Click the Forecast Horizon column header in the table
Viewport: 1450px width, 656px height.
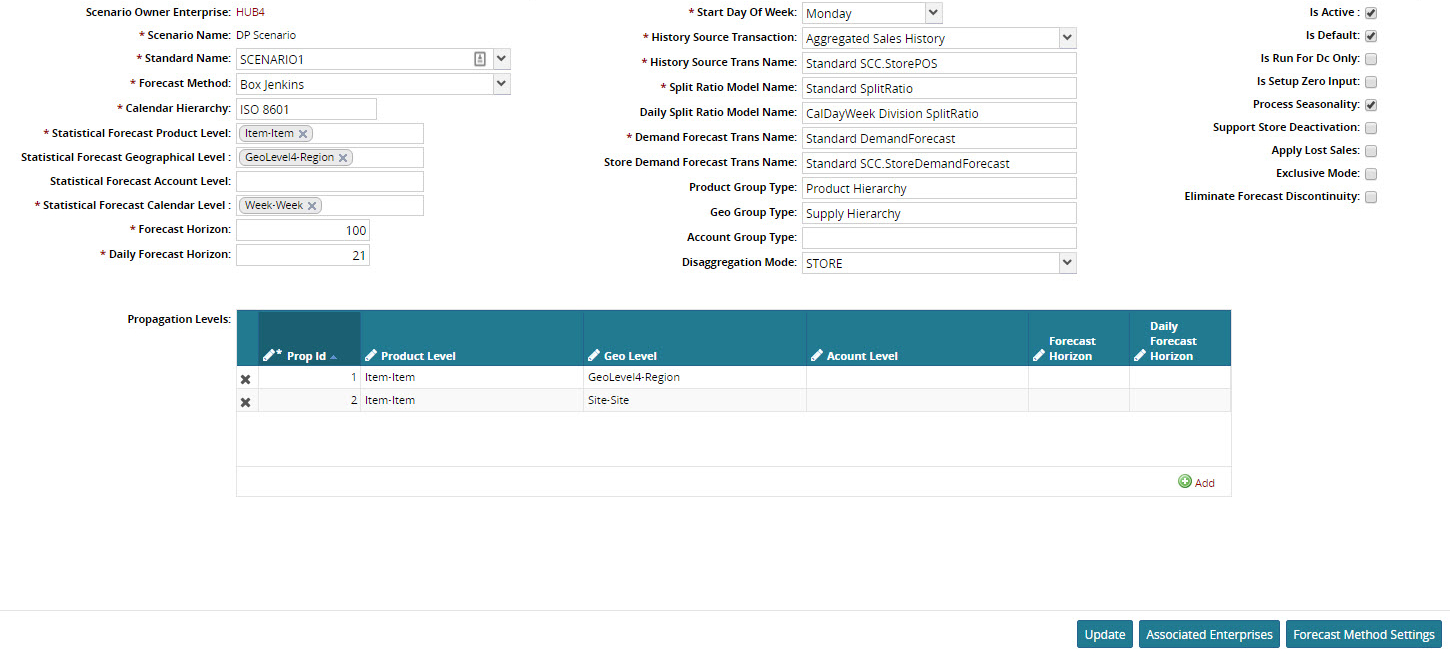(1079, 339)
